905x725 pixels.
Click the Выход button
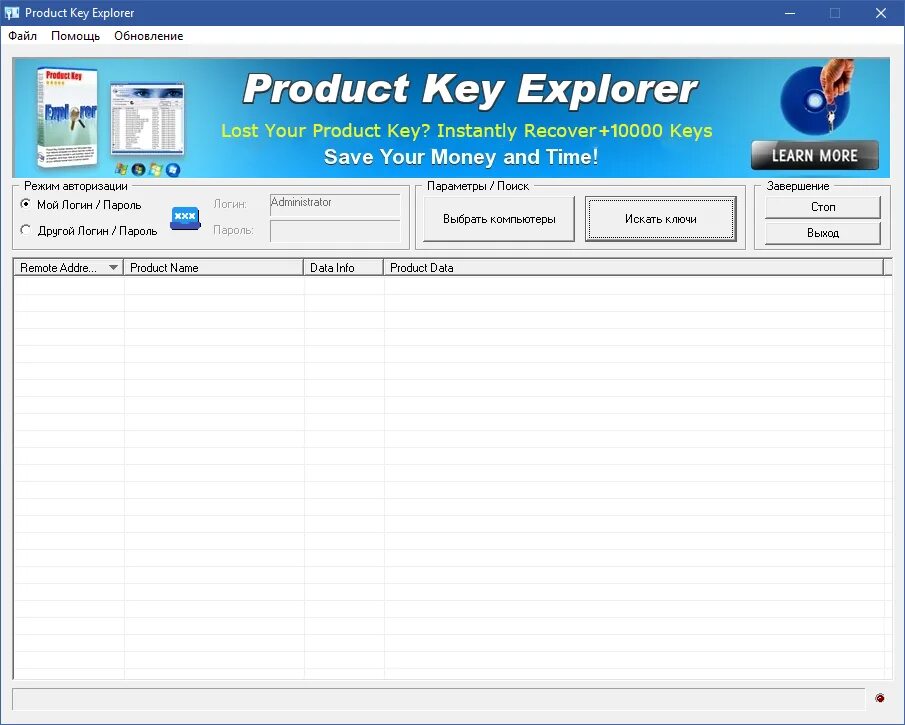(x=822, y=233)
